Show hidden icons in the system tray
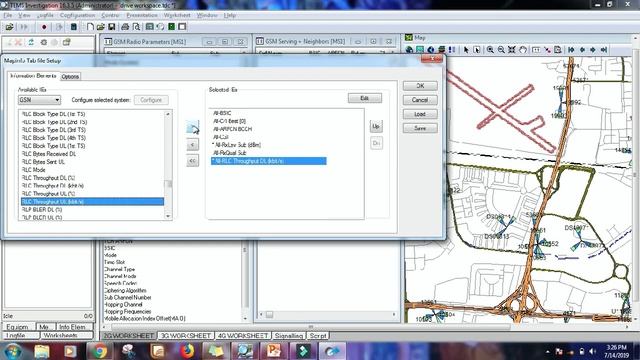 (x=547, y=351)
